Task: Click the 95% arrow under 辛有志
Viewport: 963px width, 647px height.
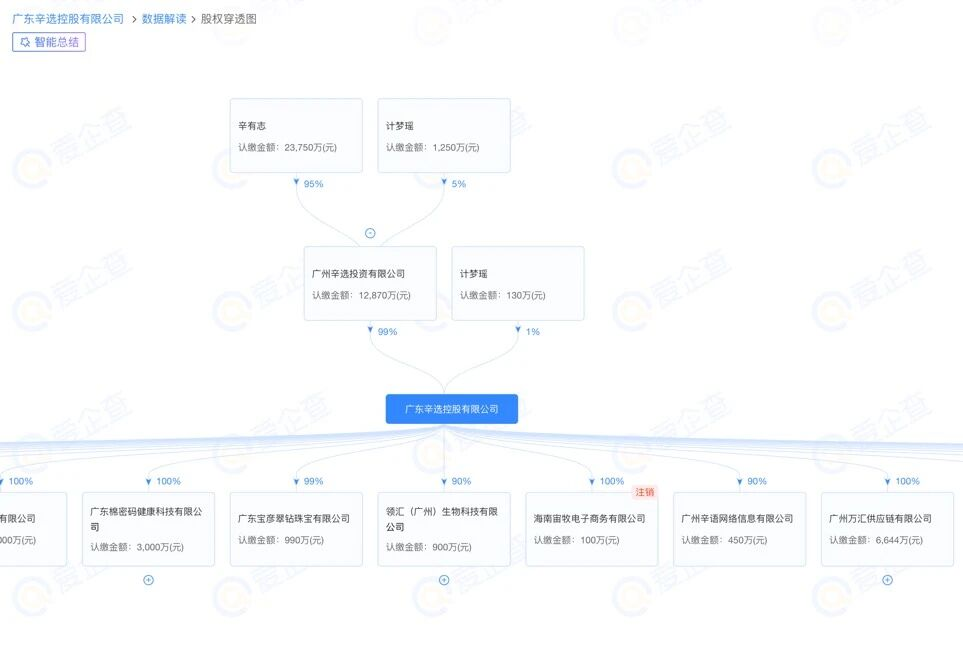Action: [x=297, y=183]
